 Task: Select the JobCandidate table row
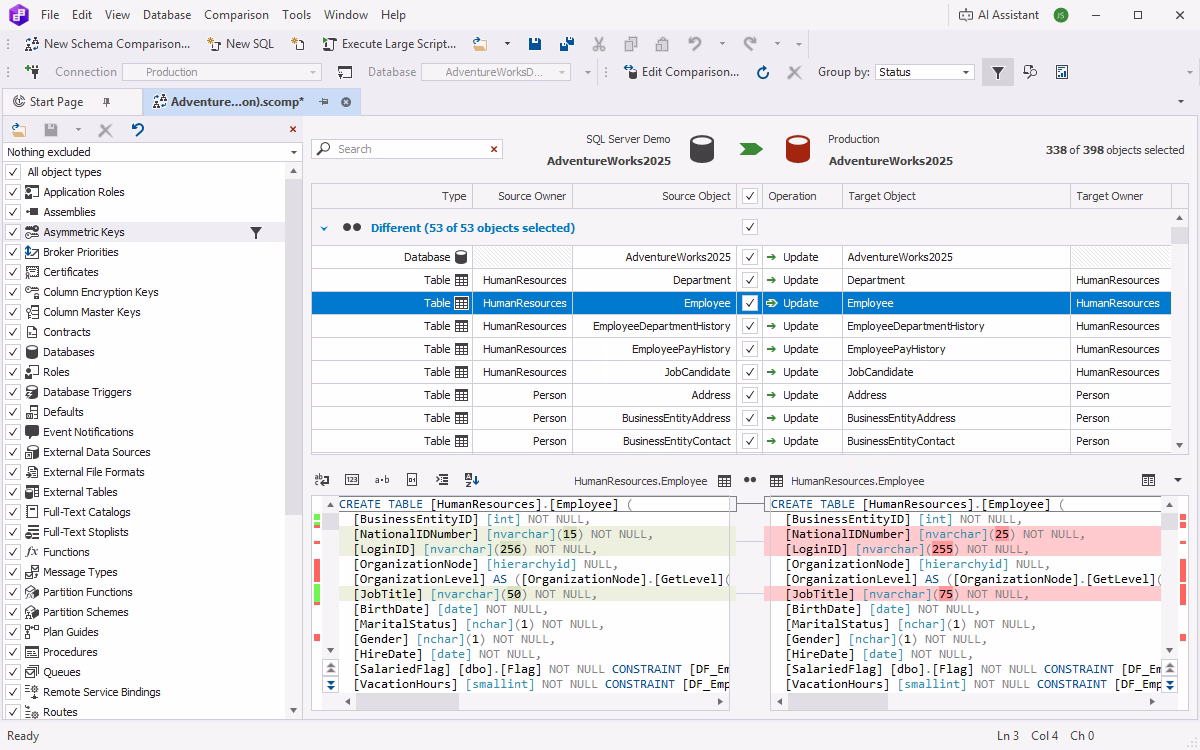click(741, 372)
